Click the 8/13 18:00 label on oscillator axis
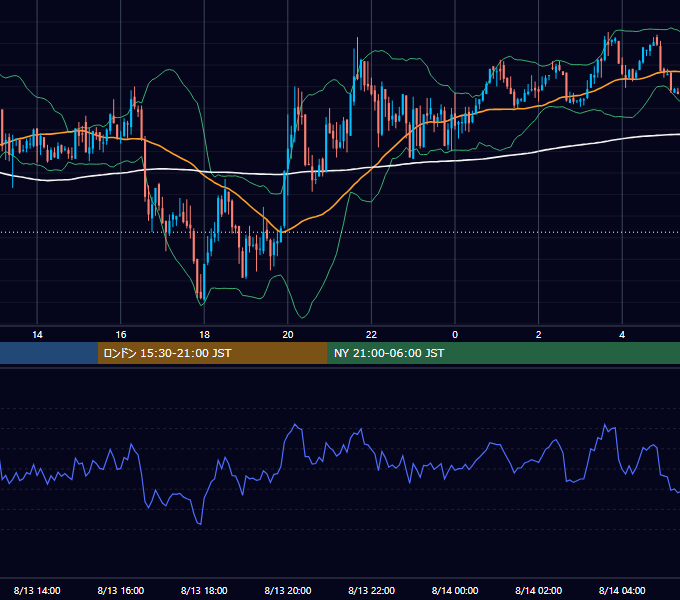Viewport: 680px width, 600px height. [x=204, y=590]
